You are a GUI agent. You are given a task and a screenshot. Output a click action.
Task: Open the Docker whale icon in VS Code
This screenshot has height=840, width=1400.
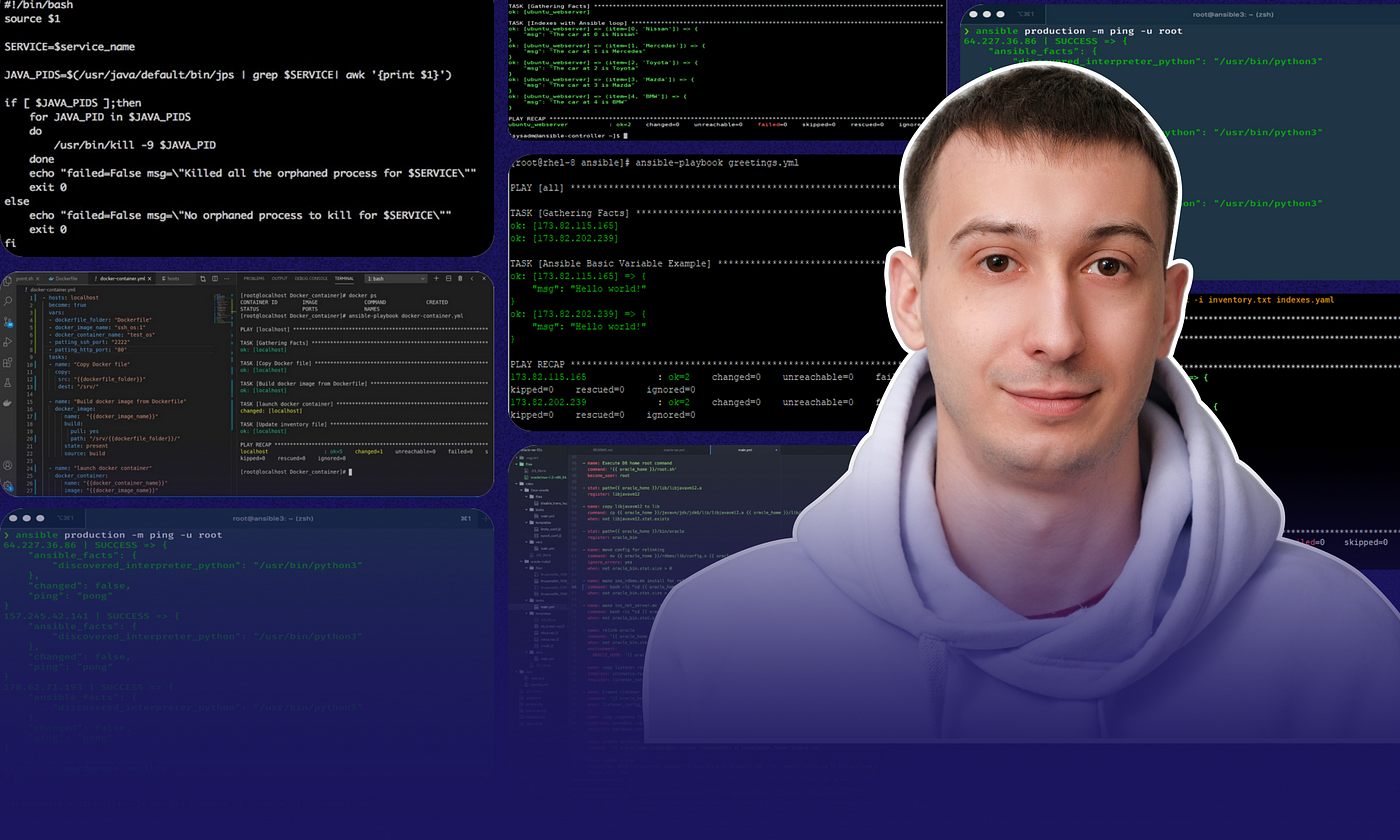coord(8,403)
